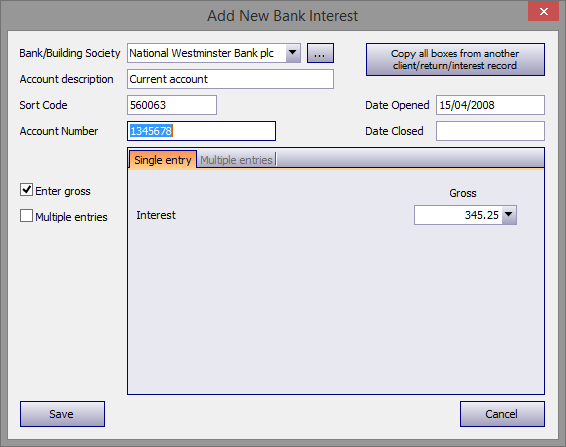Select the Single entry tab
566x447 pixels.
163,160
